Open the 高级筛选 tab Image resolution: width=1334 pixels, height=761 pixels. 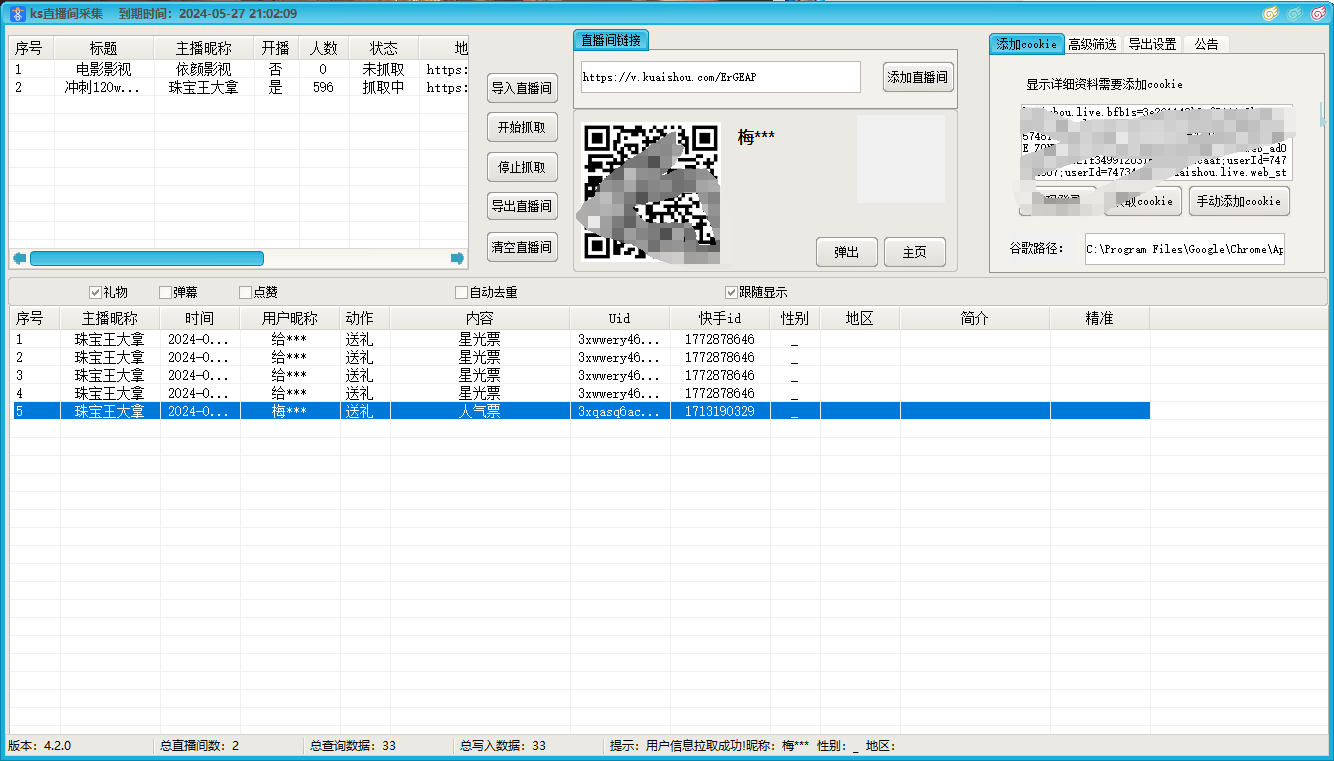pos(1092,44)
